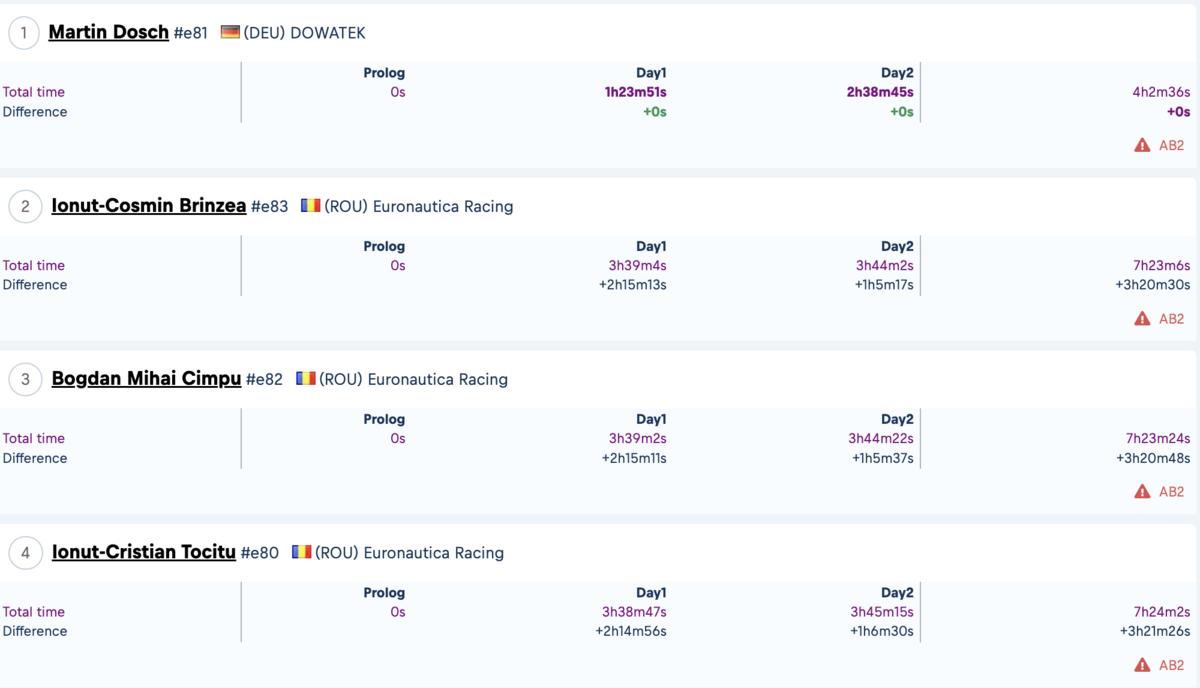Click the warning triangle icon in Martin Dosch's row

click(x=1142, y=145)
